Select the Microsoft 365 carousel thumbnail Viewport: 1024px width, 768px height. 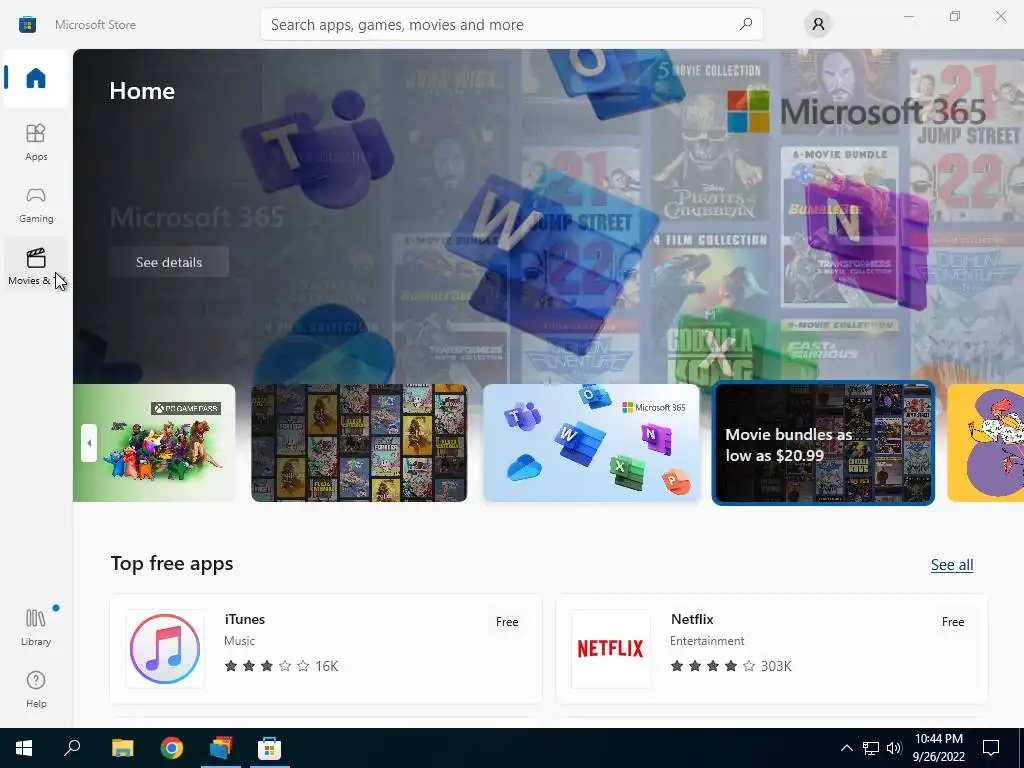point(591,443)
